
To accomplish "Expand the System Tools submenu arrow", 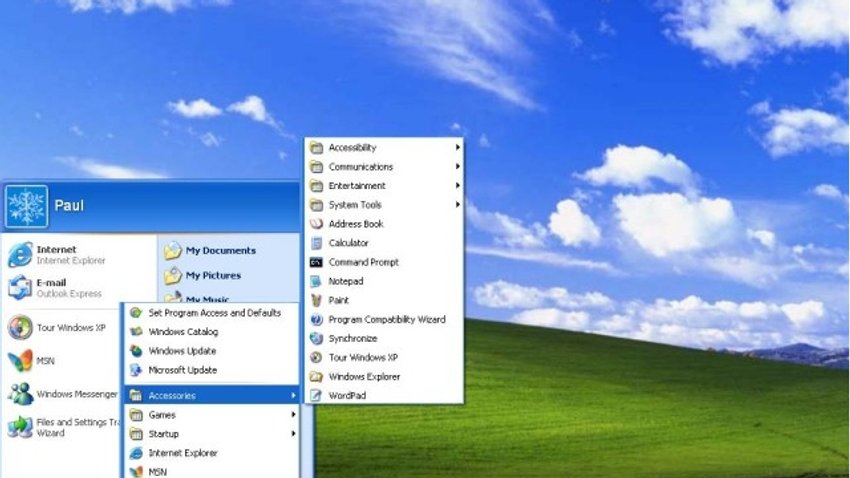I will pyautogui.click(x=458, y=205).
